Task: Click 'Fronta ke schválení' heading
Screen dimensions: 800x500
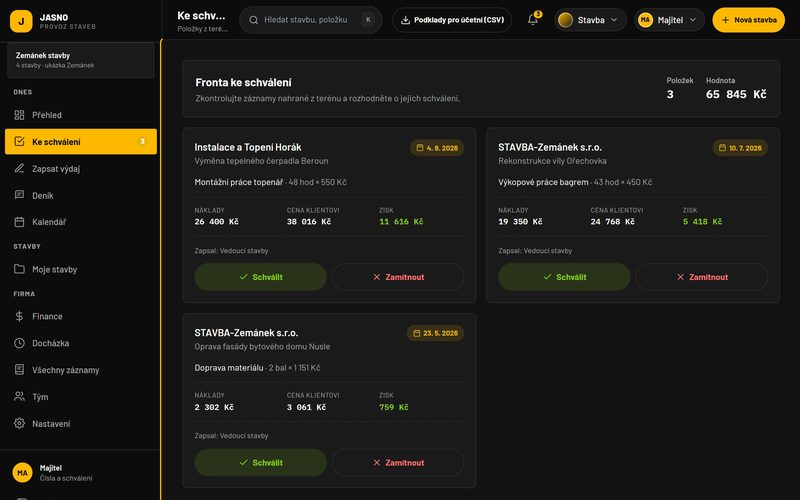Action: [243, 82]
